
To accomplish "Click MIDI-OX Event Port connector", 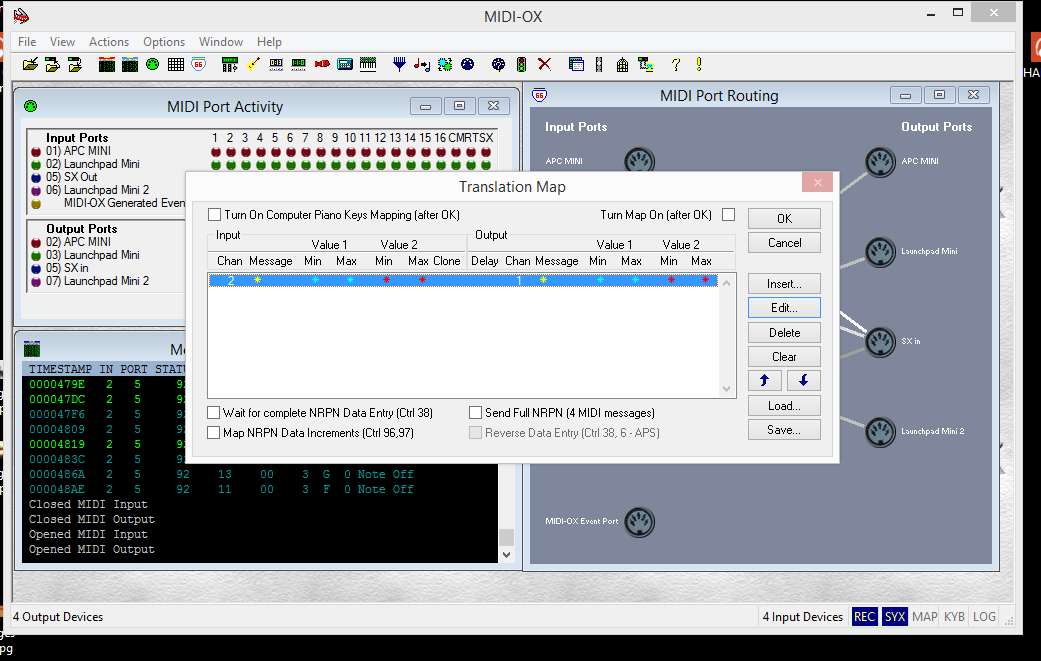I will pos(639,522).
